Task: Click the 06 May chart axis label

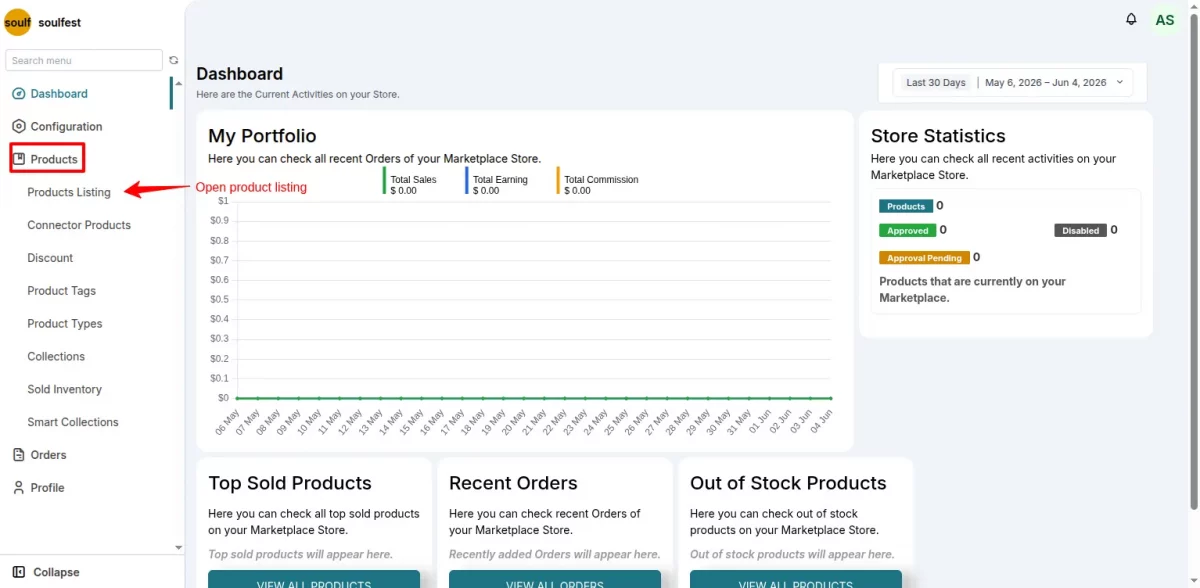Action: pos(226,421)
